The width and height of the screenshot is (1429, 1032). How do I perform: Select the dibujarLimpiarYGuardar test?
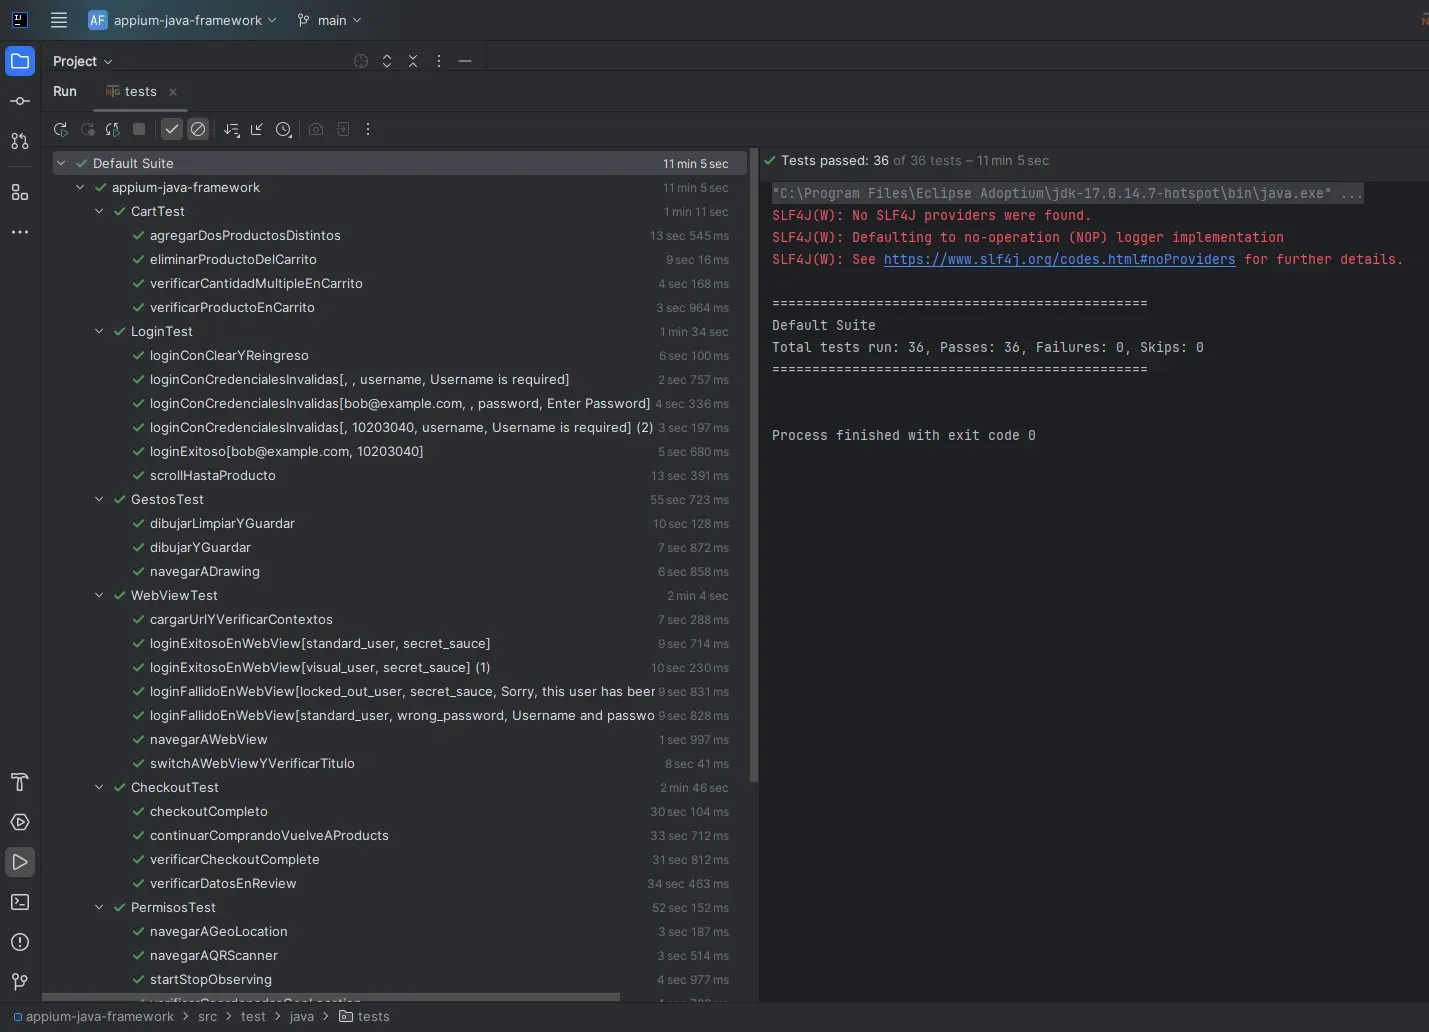tap(222, 523)
